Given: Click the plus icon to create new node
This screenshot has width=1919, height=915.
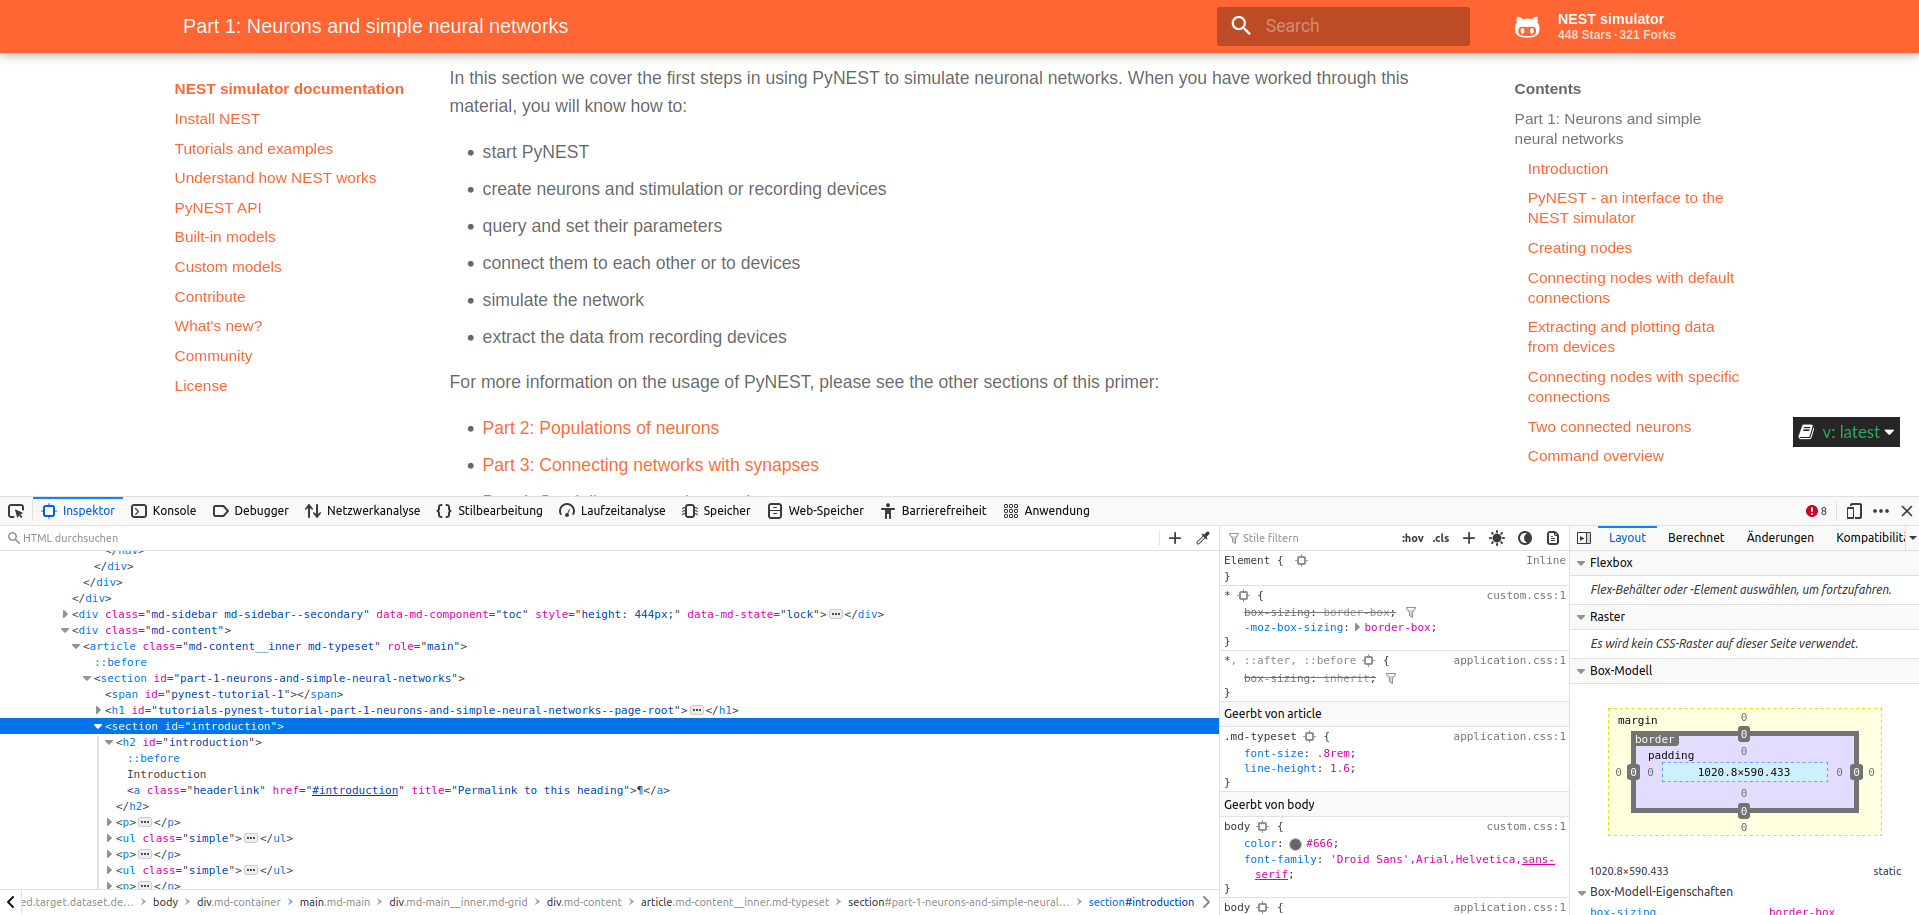Looking at the screenshot, I should coord(1174,538).
